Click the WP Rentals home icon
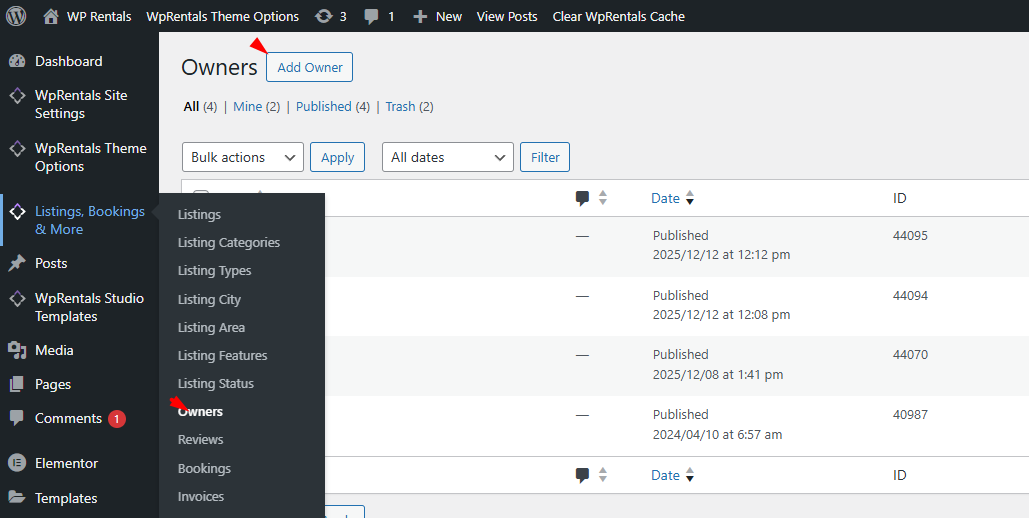1029x518 pixels. click(51, 16)
